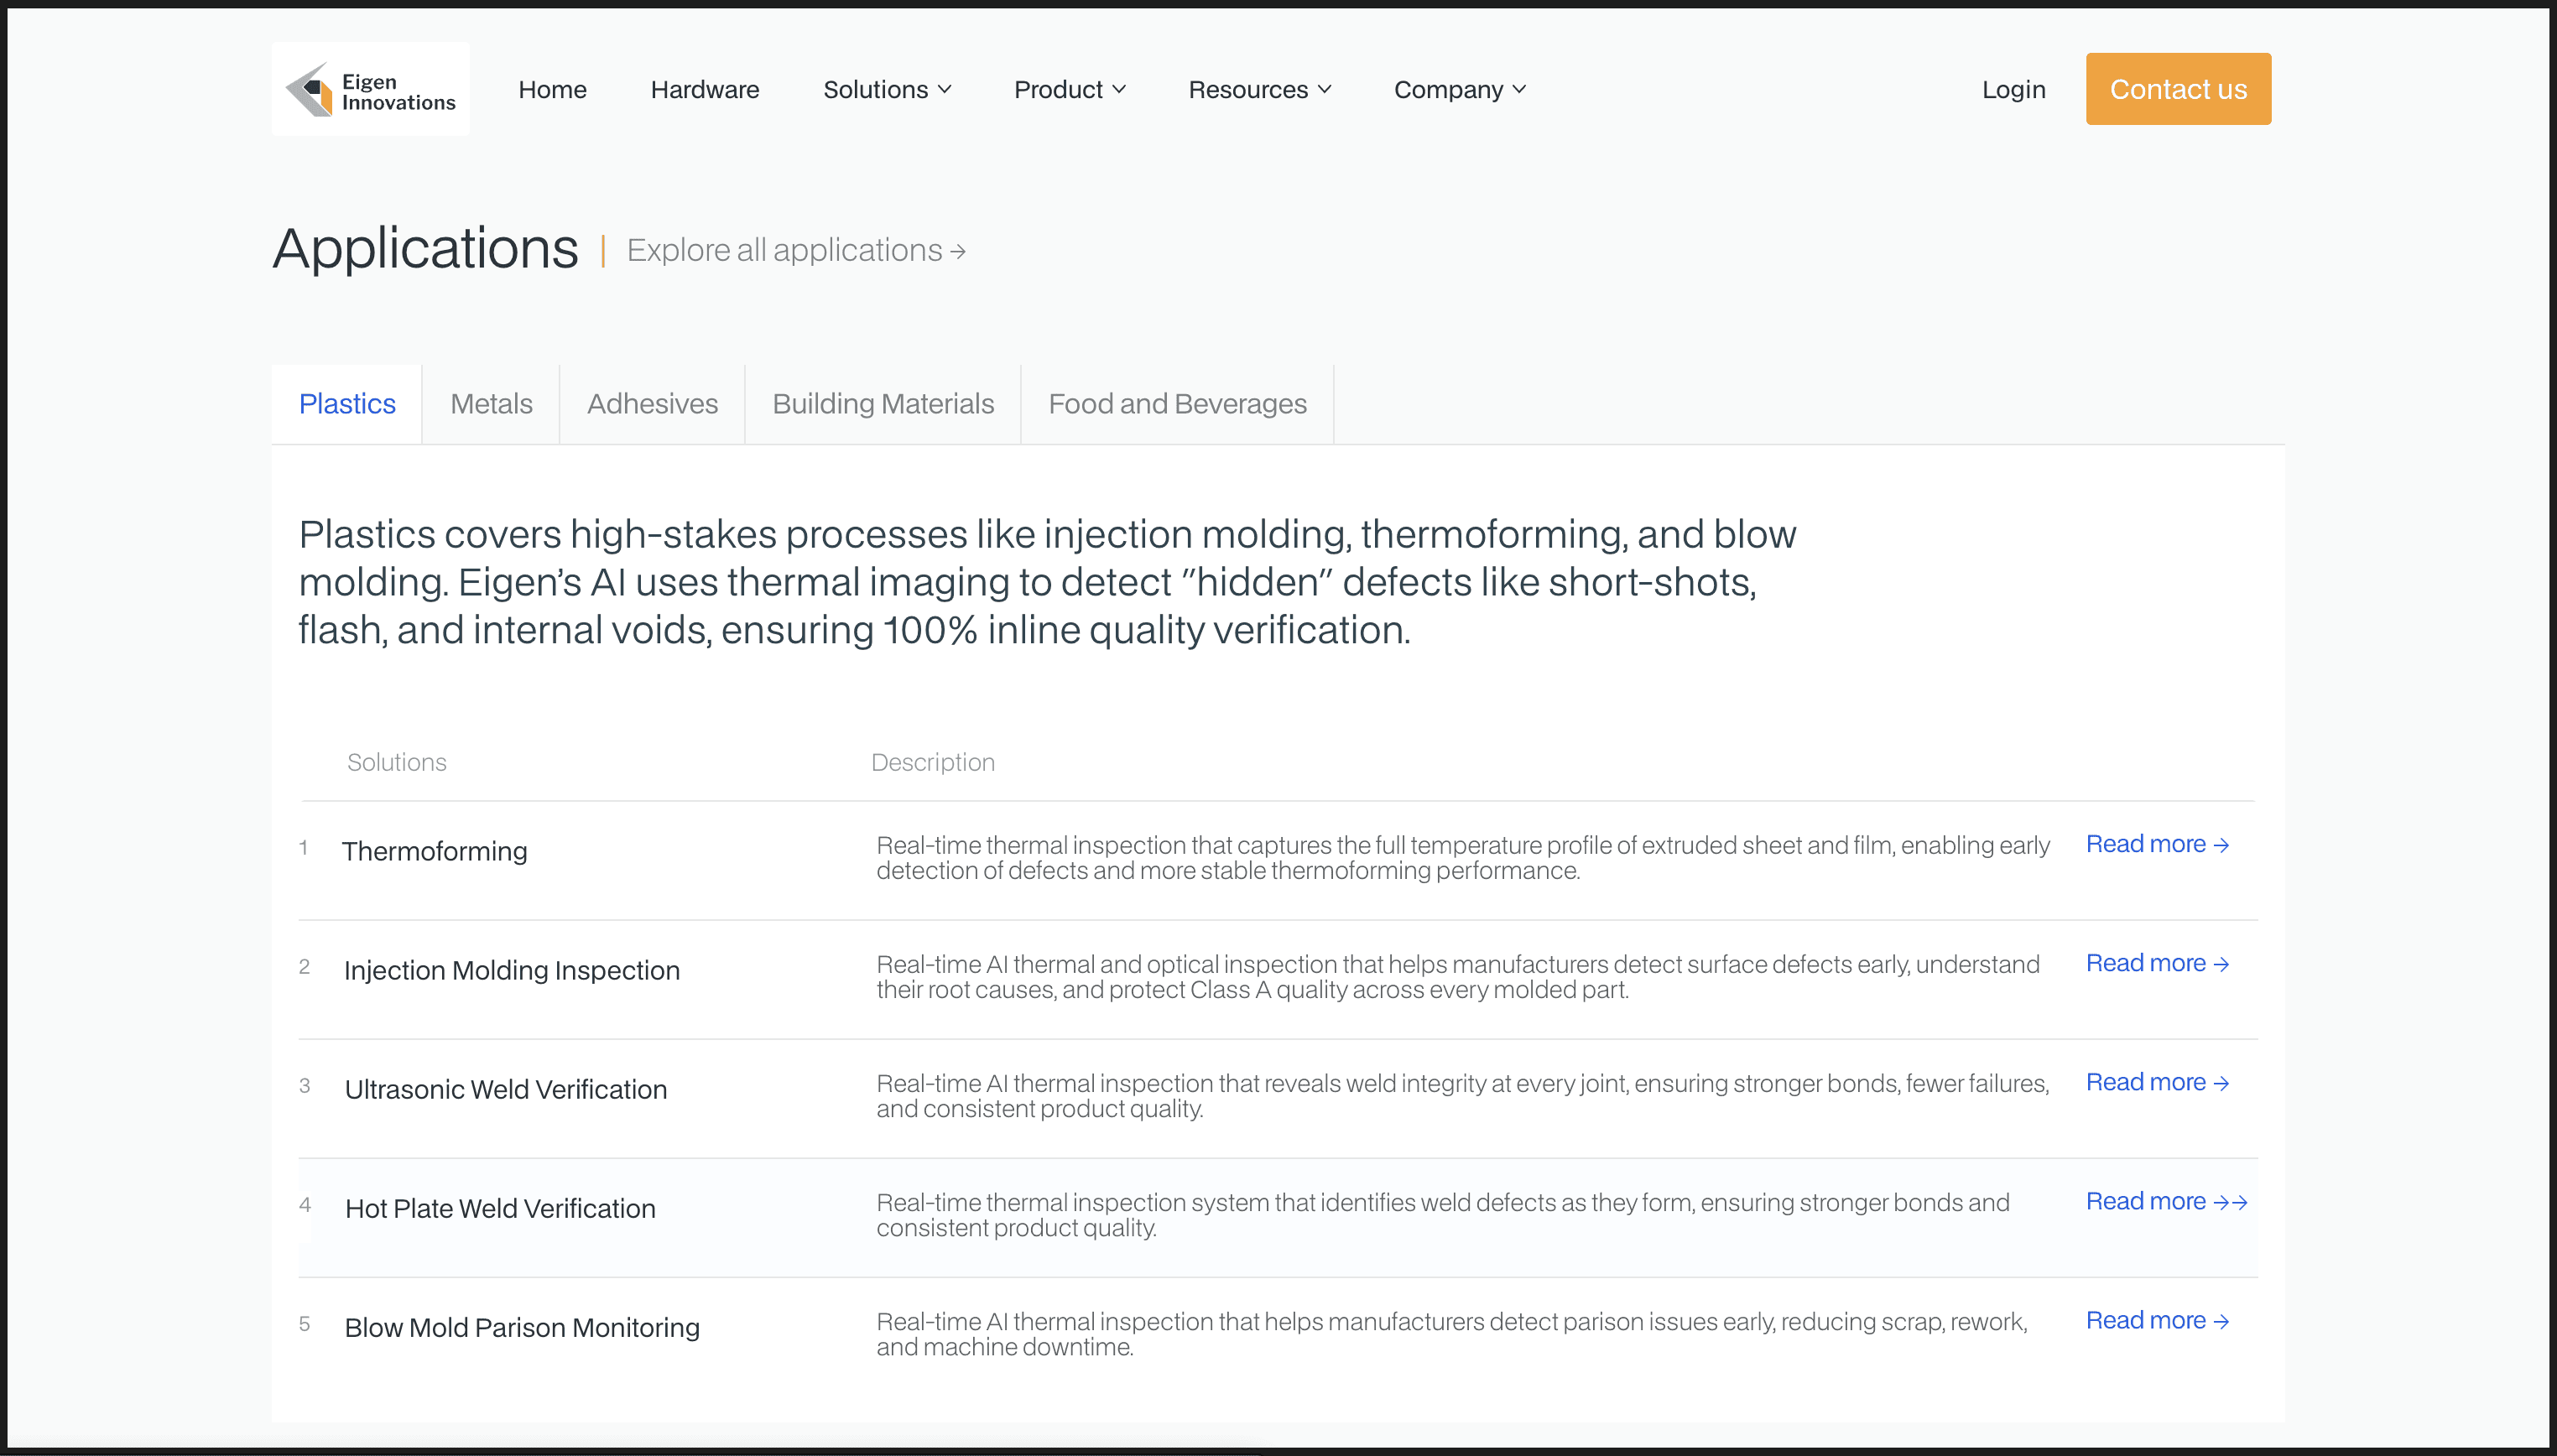Open the Hardware nav item
Viewport: 2557px width, 1456px height.
pos(705,90)
